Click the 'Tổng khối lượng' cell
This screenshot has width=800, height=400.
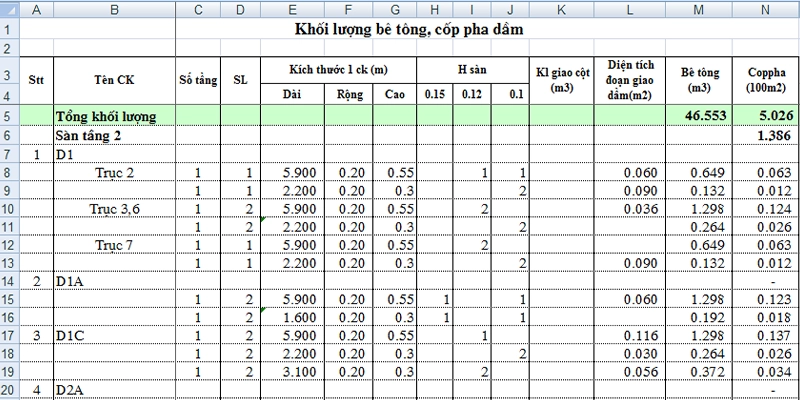point(114,117)
